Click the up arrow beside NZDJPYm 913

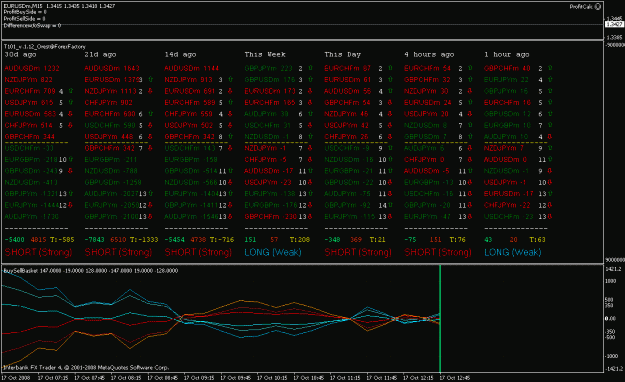click(x=230, y=80)
